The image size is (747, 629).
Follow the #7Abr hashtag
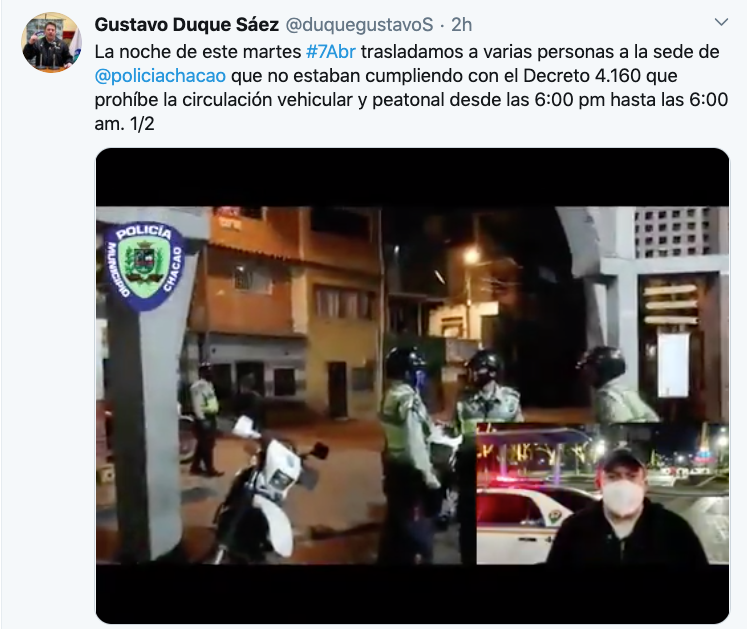click(x=331, y=51)
